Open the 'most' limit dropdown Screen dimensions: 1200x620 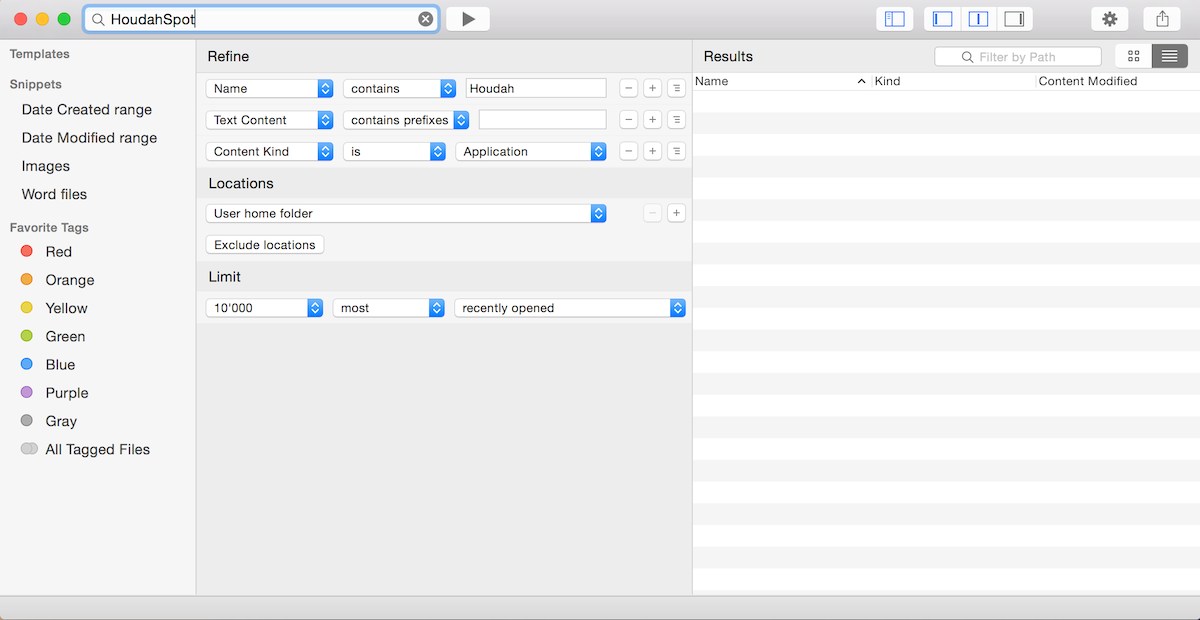click(x=388, y=308)
